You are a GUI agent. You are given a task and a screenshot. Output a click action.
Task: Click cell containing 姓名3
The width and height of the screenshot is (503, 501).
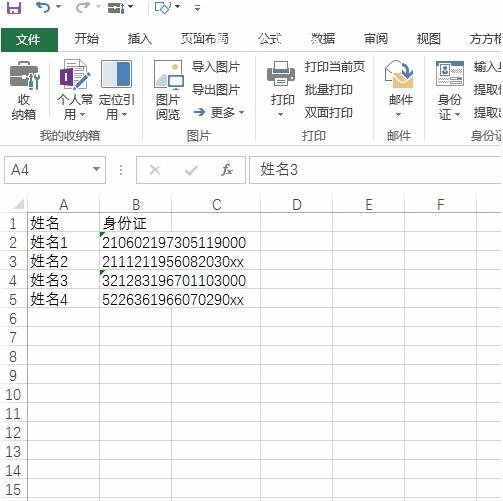[x=63, y=280]
